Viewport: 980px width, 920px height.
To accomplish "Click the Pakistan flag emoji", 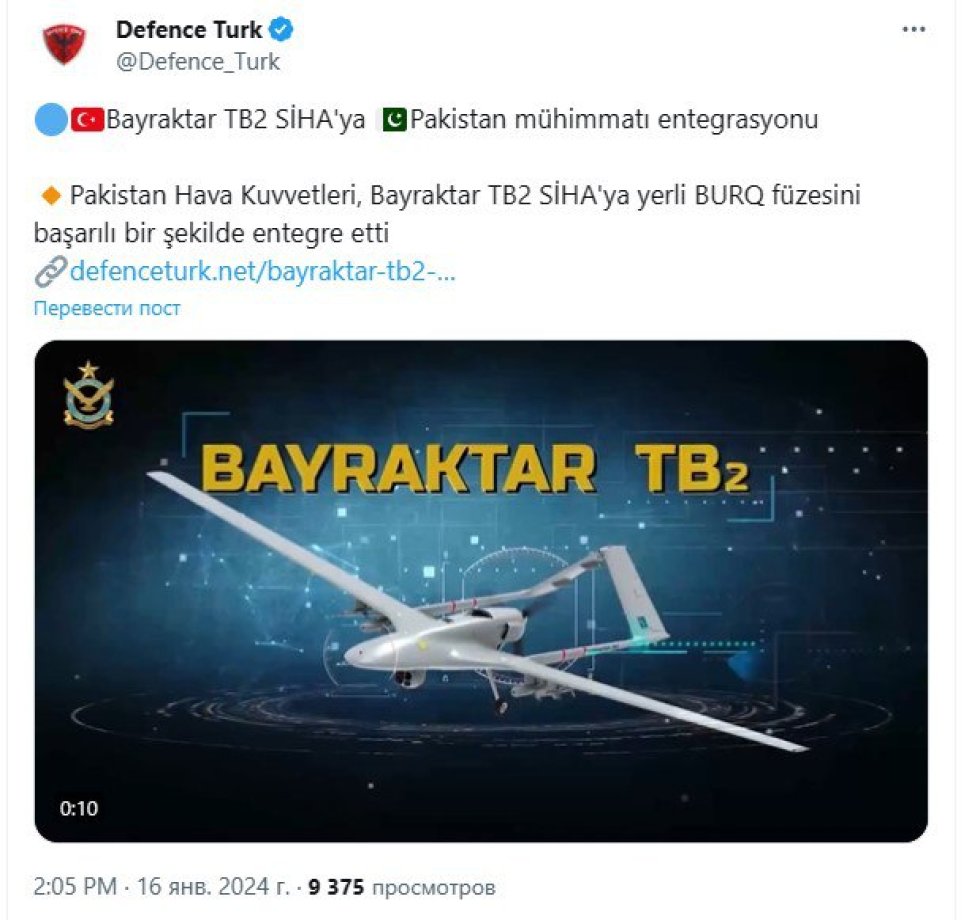I will [x=394, y=119].
